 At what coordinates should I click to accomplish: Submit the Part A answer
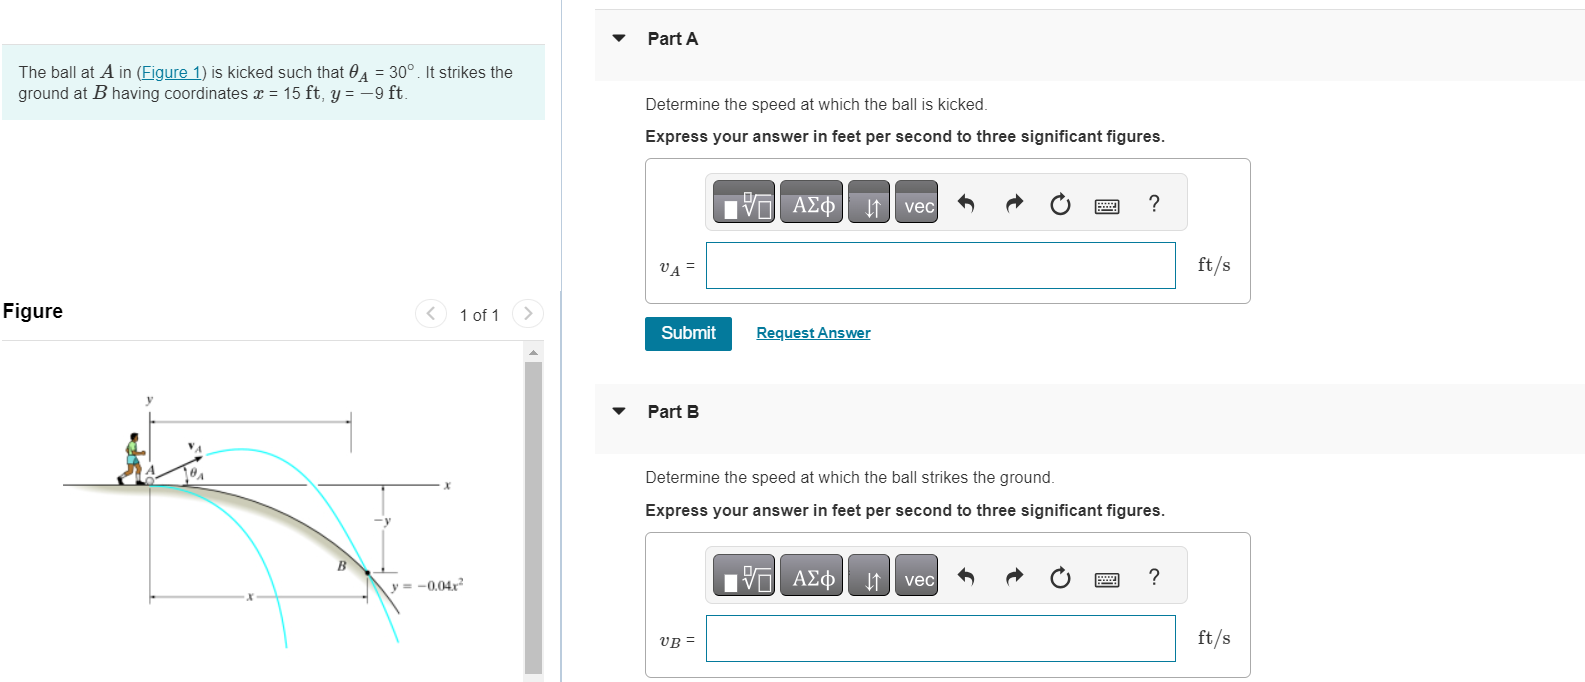coord(688,334)
